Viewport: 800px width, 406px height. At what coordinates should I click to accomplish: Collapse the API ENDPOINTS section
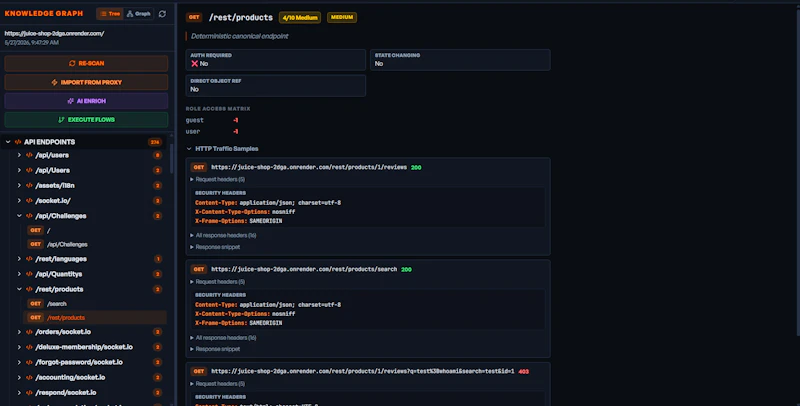tap(8, 142)
